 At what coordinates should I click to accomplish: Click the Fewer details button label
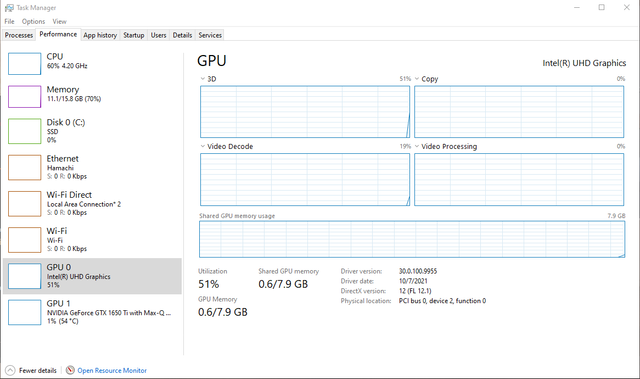pos(38,370)
